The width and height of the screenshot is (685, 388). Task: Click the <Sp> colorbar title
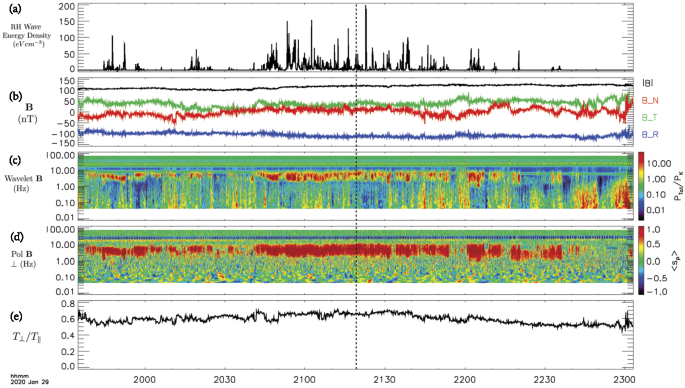click(675, 260)
